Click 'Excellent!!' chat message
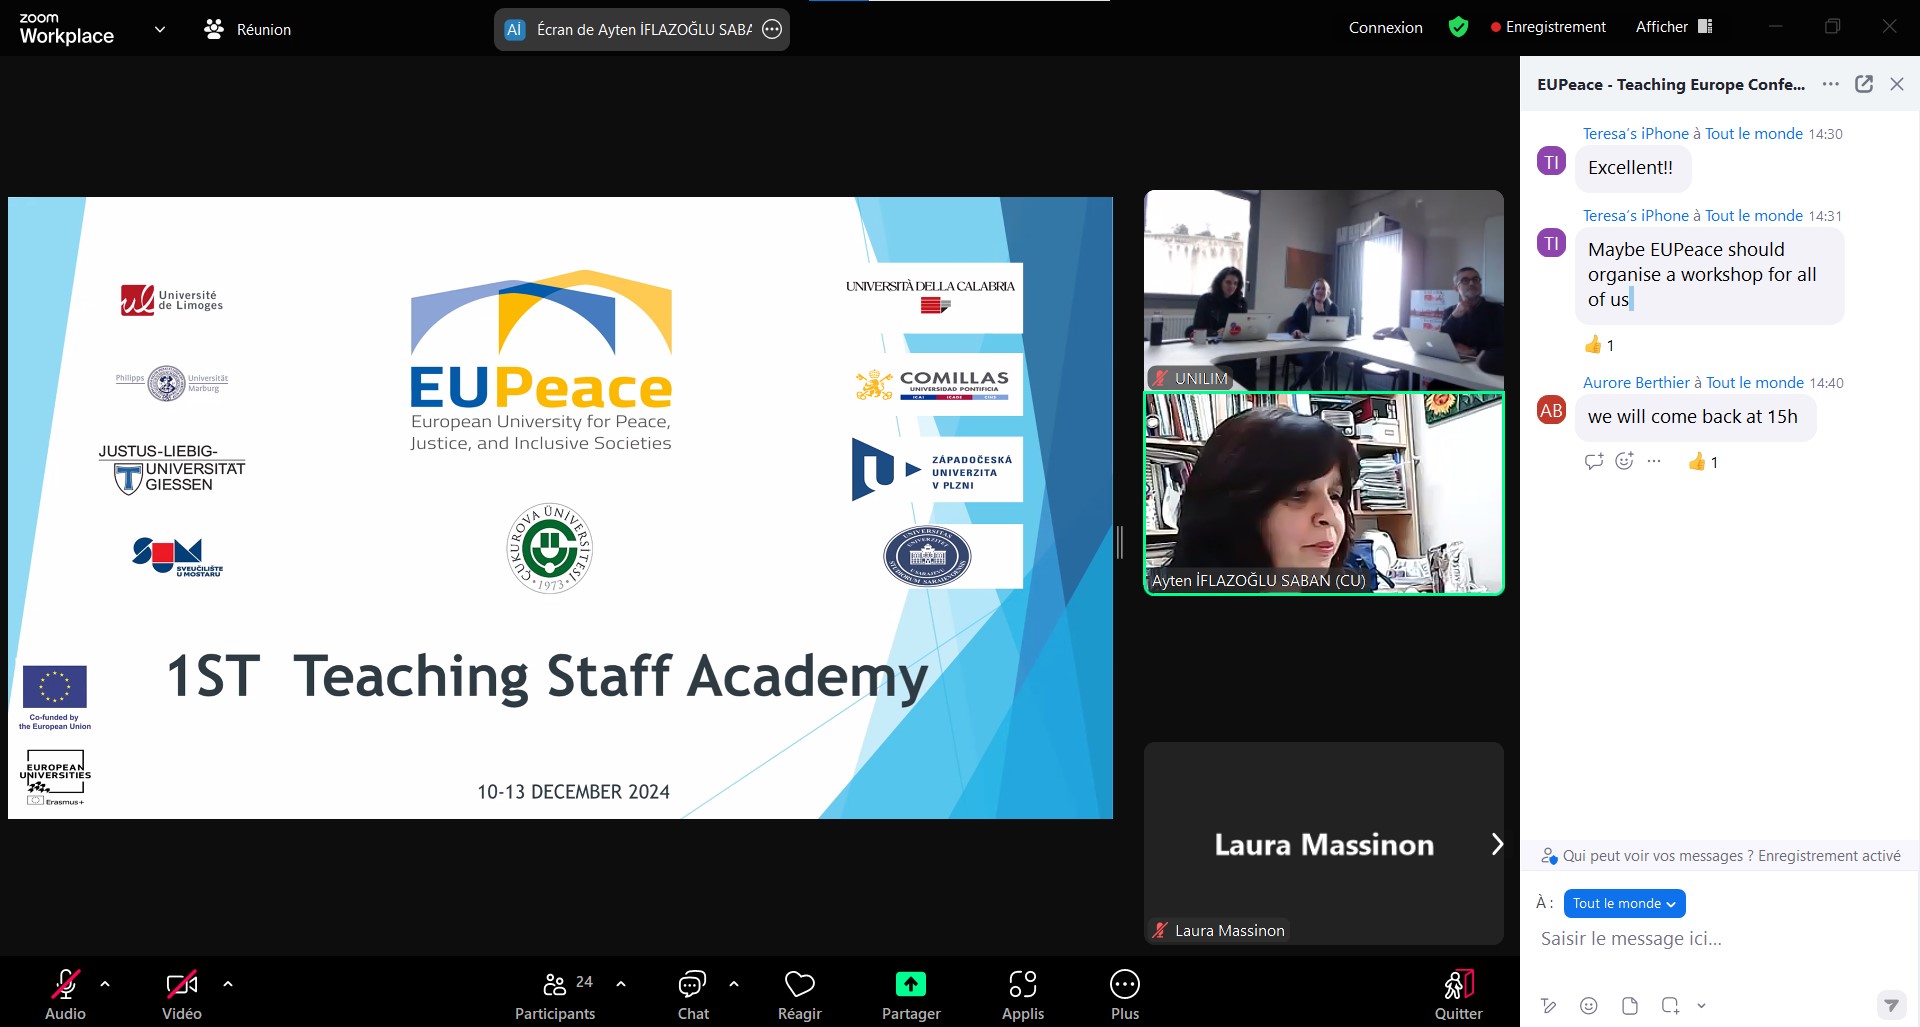1920x1027 pixels. pyautogui.click(x=1632, y=167)
